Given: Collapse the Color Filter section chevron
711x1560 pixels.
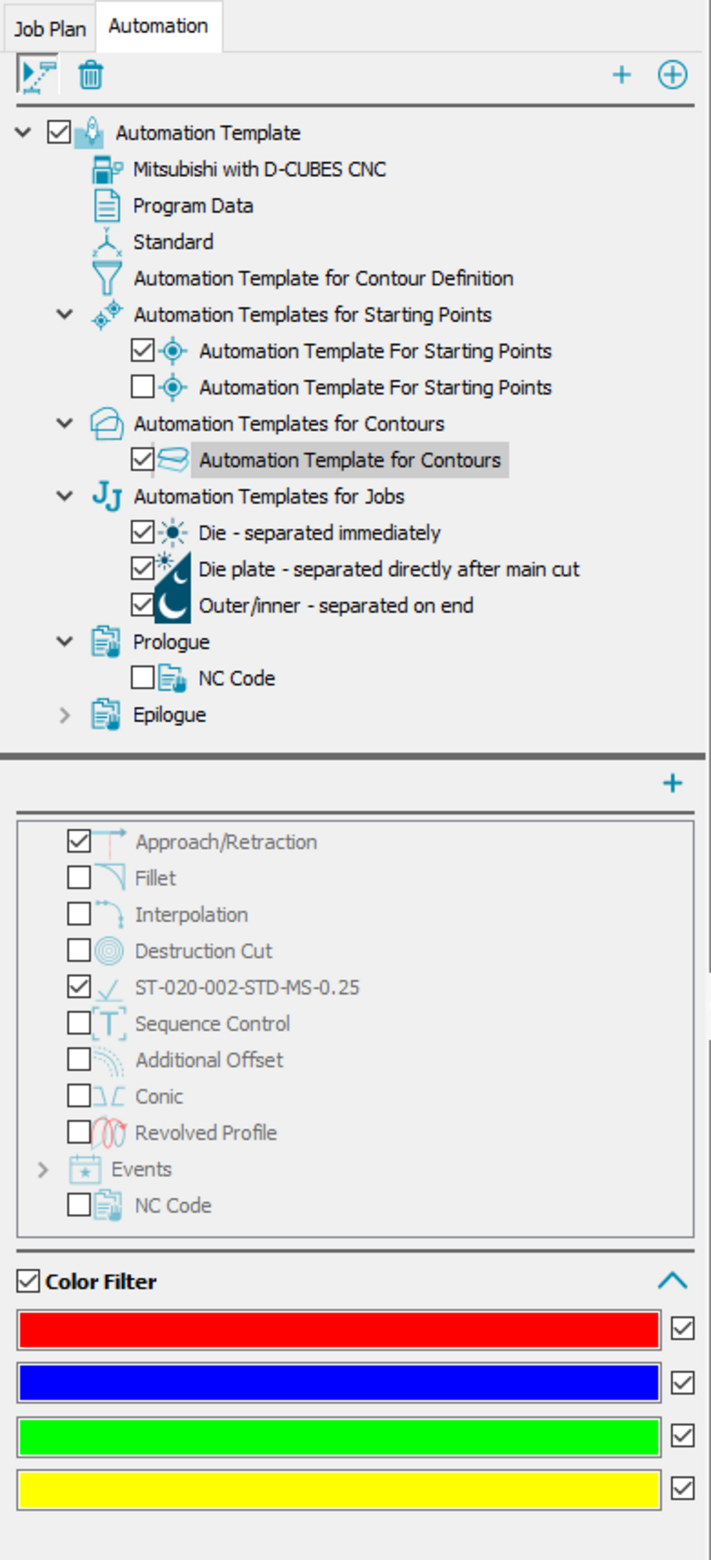Looking at the screenshot, I should click(673, 1281).
